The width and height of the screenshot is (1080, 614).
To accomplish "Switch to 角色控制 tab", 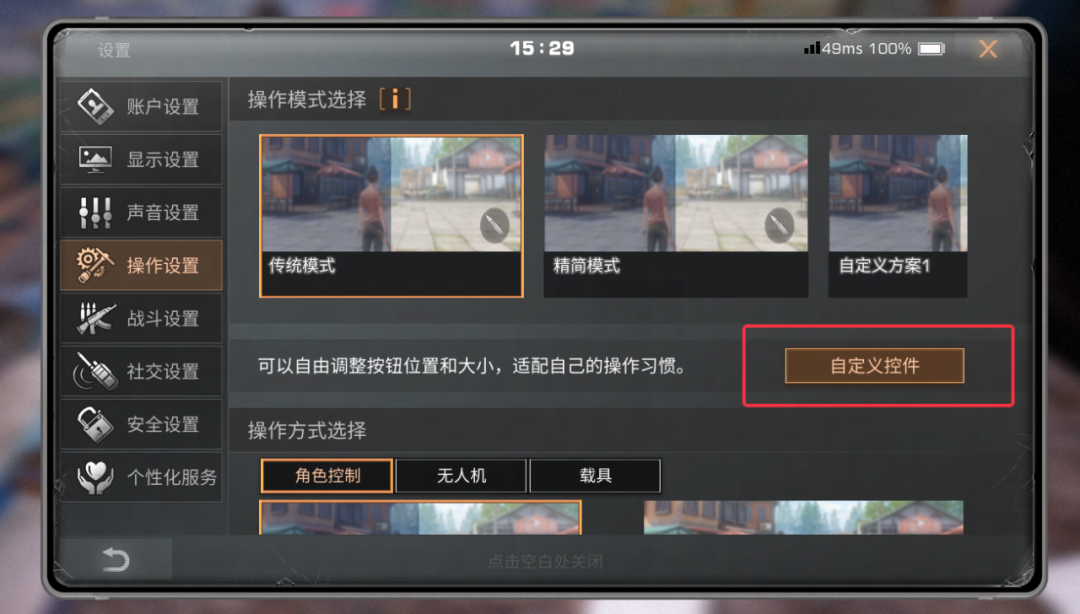I will point(327,475).
